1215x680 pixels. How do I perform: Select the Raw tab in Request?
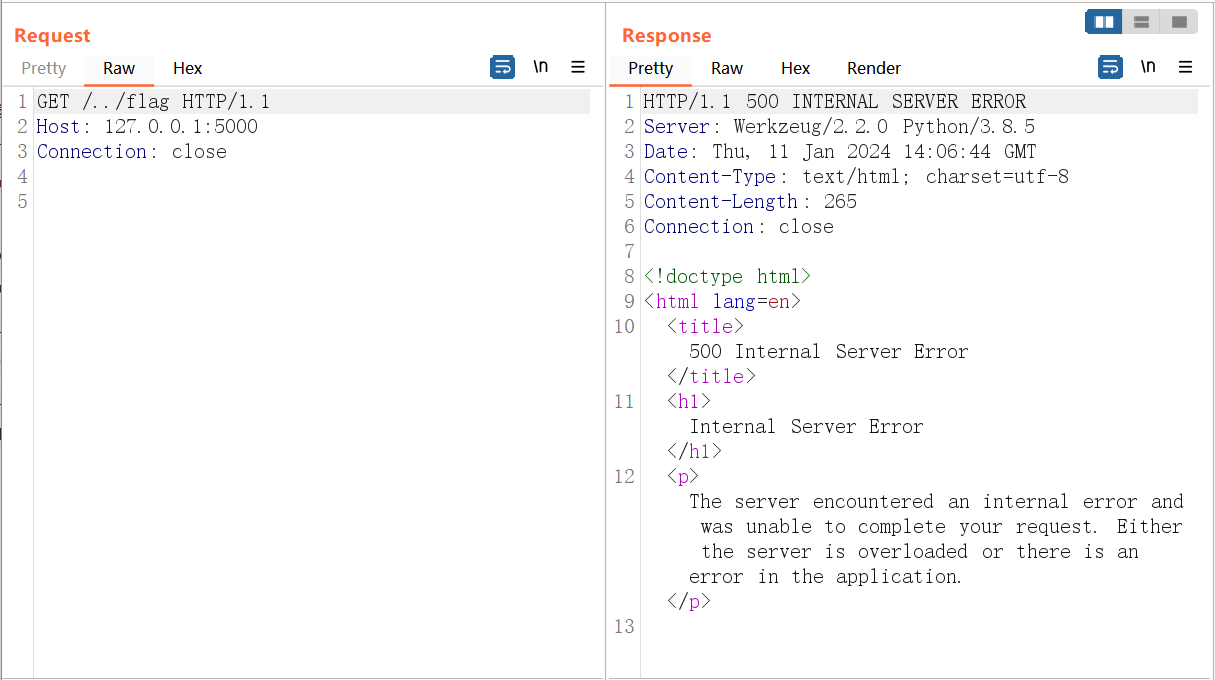119,68
